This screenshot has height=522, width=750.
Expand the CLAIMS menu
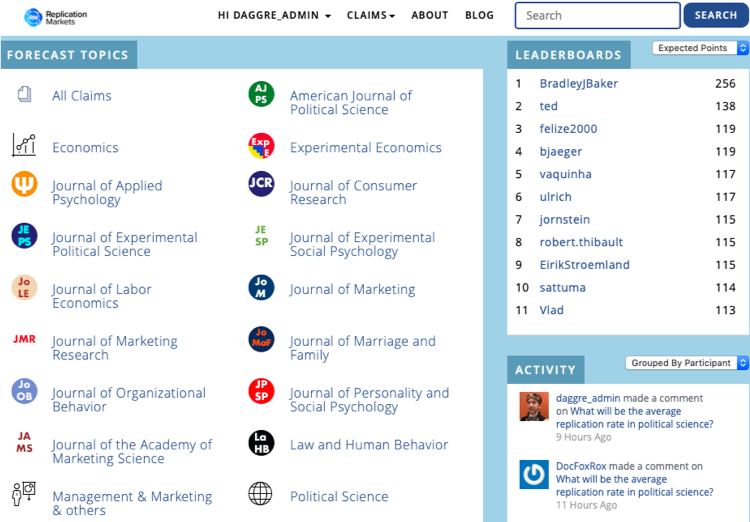371,15
